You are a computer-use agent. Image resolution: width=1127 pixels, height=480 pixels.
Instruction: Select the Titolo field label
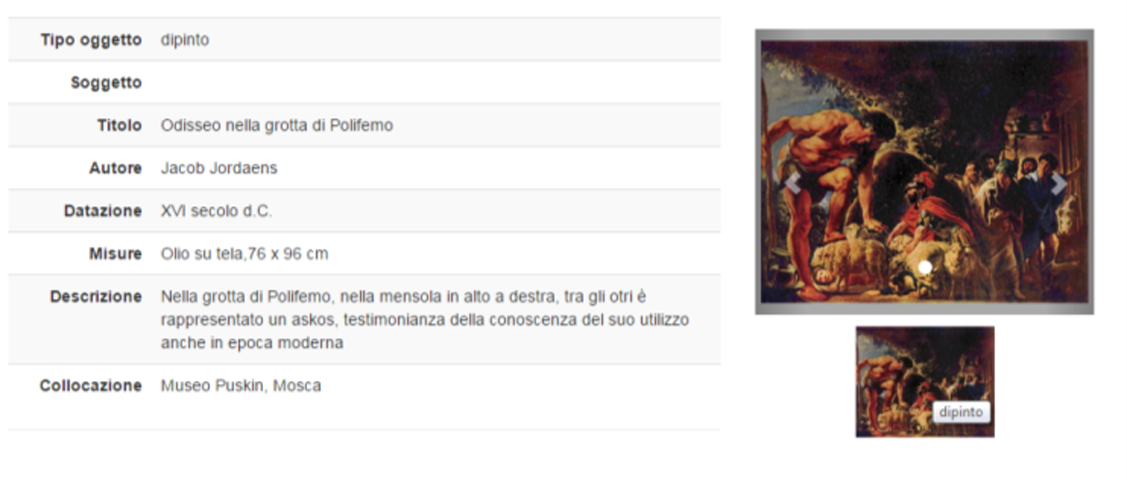pos(119,125)
